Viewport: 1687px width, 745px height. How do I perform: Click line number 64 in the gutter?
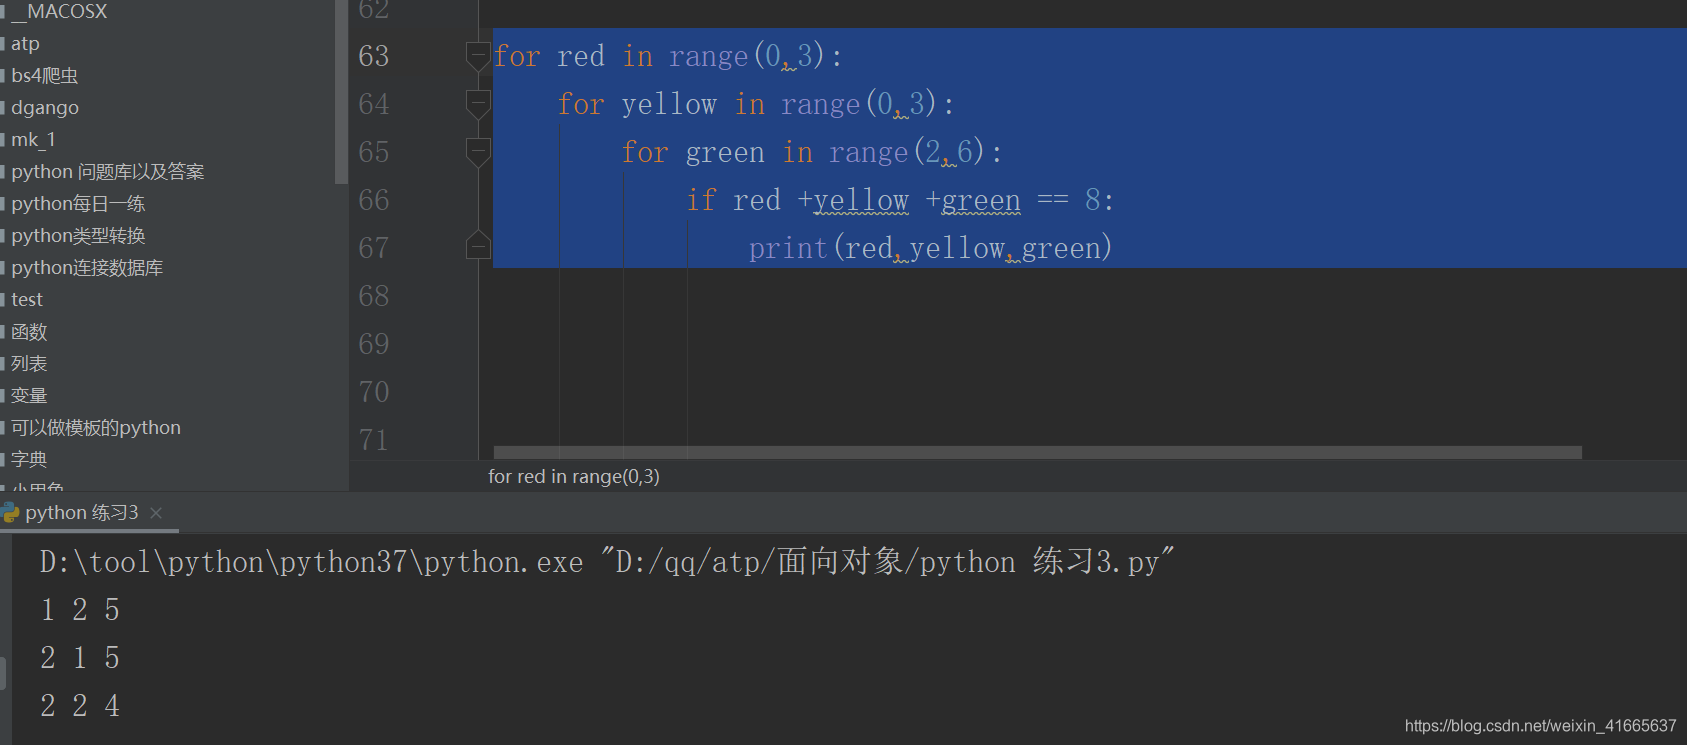click(x=374, y=104)
